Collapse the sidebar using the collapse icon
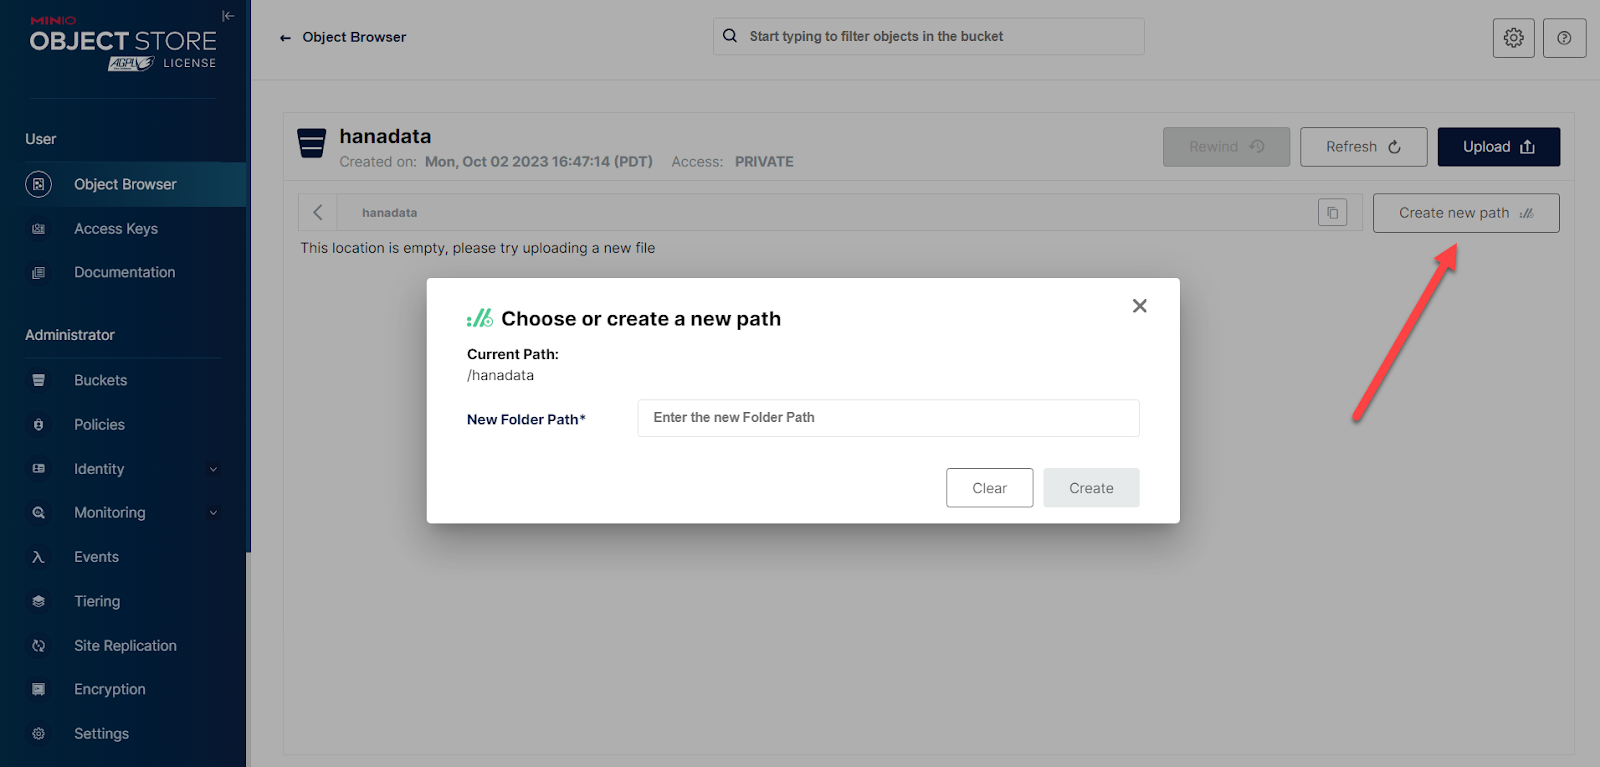 tap(228, 16)
